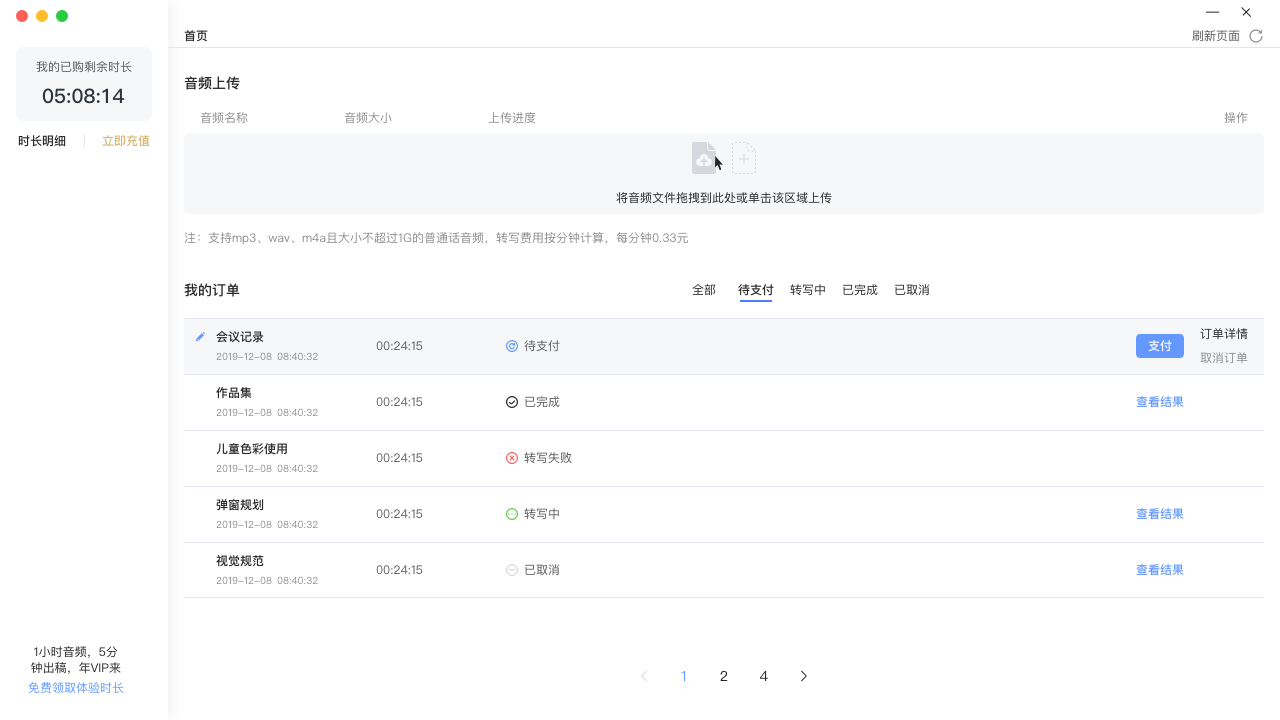Click the 已完成 checkmark icon for 作品集
The height and width of the screenshot is (720, 1280).
511,401
